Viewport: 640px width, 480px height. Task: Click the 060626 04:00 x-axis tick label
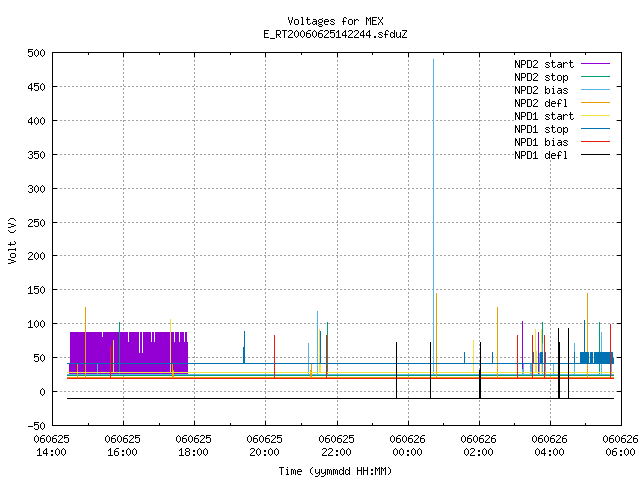click(549, 446)
